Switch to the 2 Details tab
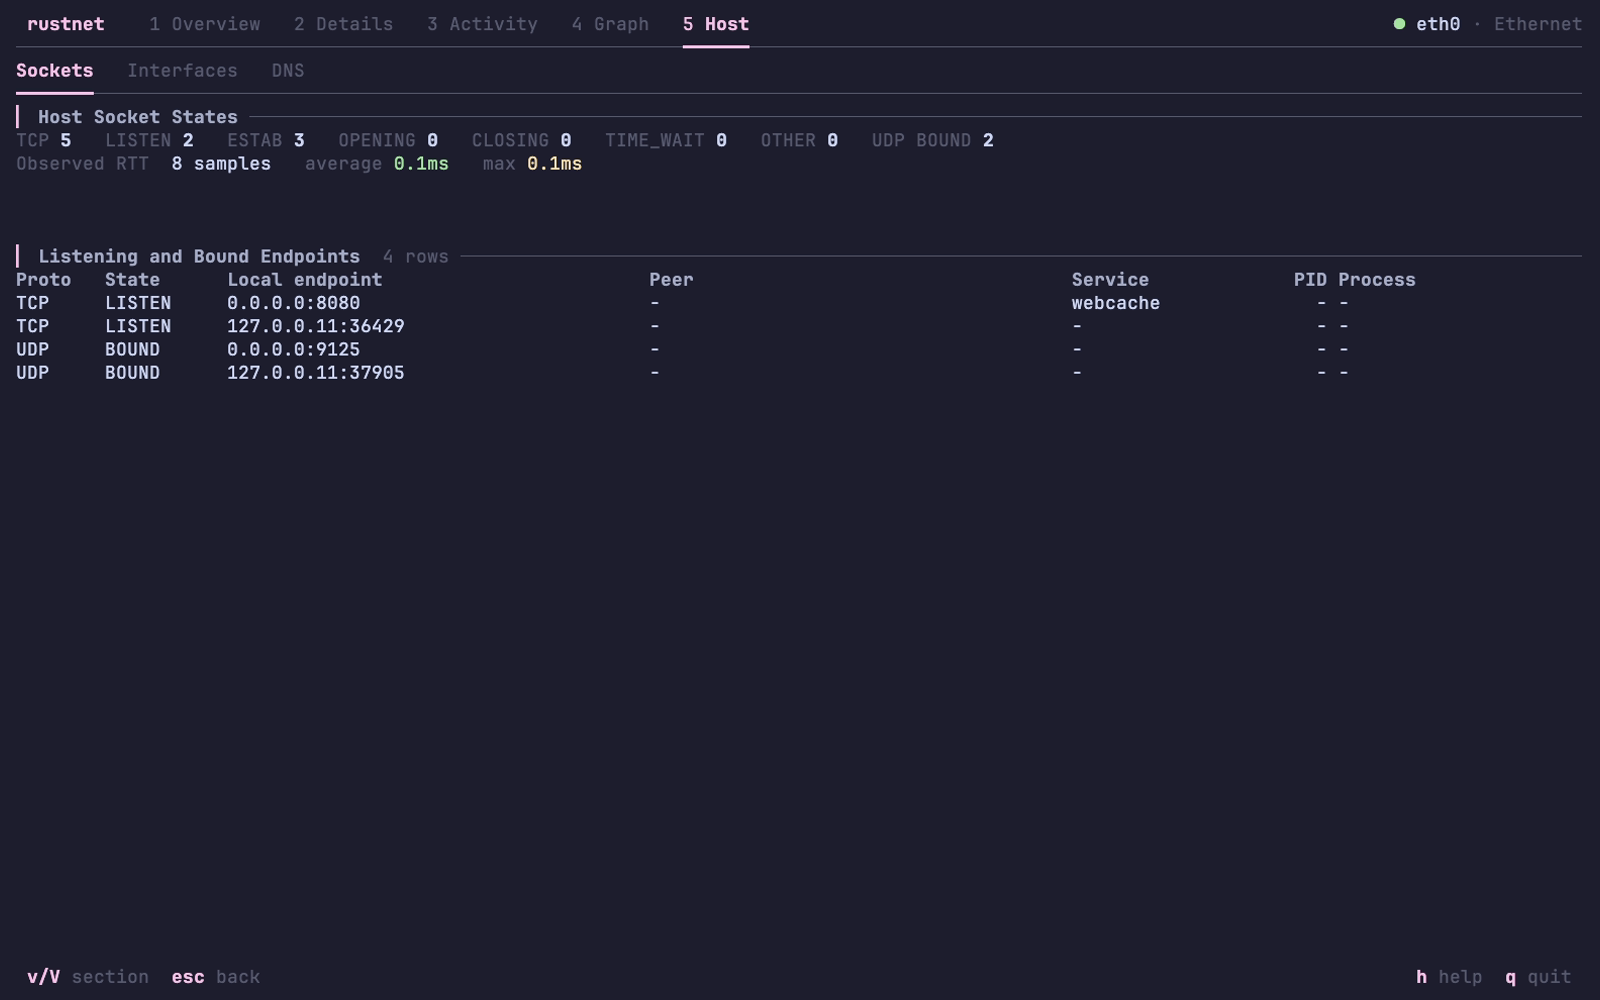Image resolution: width=1600 pixels, height=1000 pixels. click(x=343, y=24)
